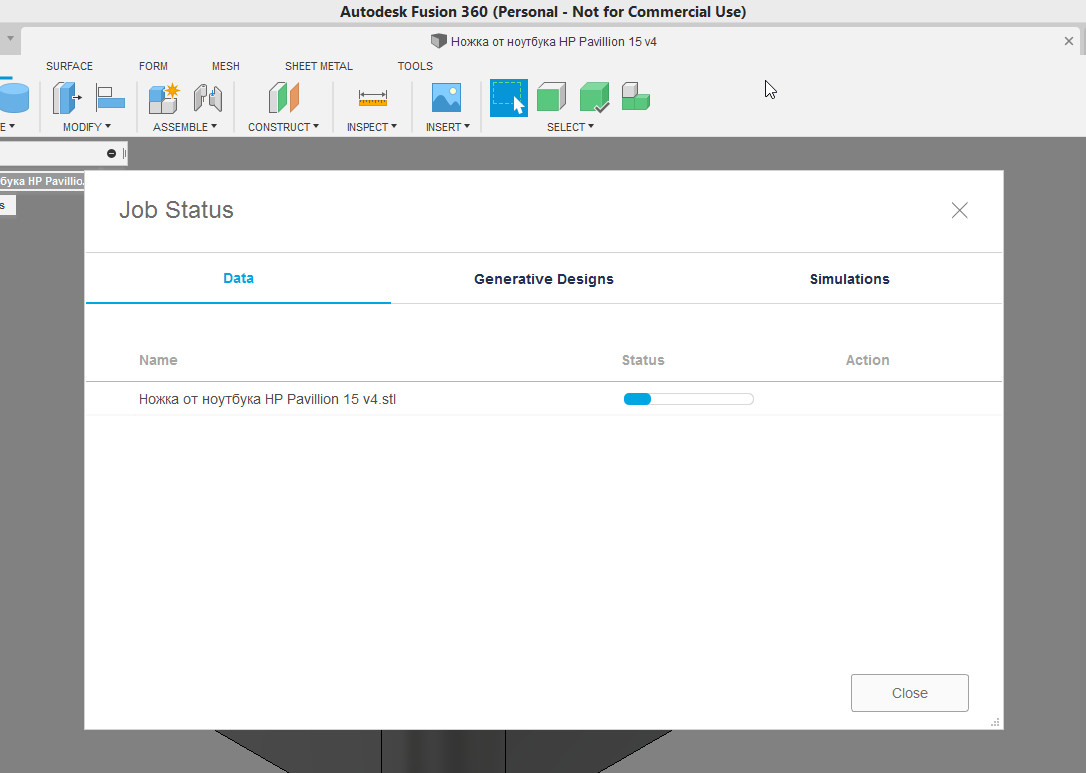Dismiss Job Status dialog with X icon

959,210
